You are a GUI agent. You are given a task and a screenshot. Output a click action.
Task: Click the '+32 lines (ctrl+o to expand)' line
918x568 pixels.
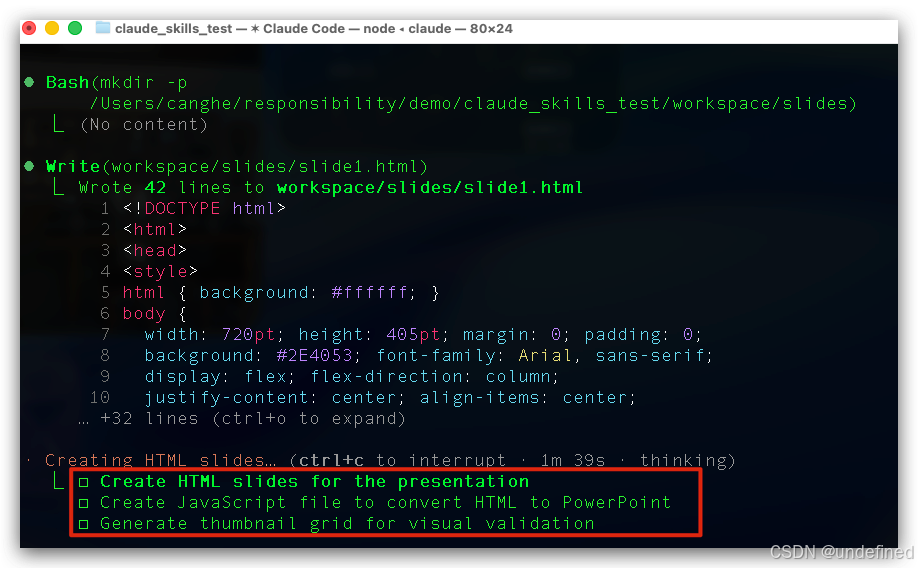point(242,419)
